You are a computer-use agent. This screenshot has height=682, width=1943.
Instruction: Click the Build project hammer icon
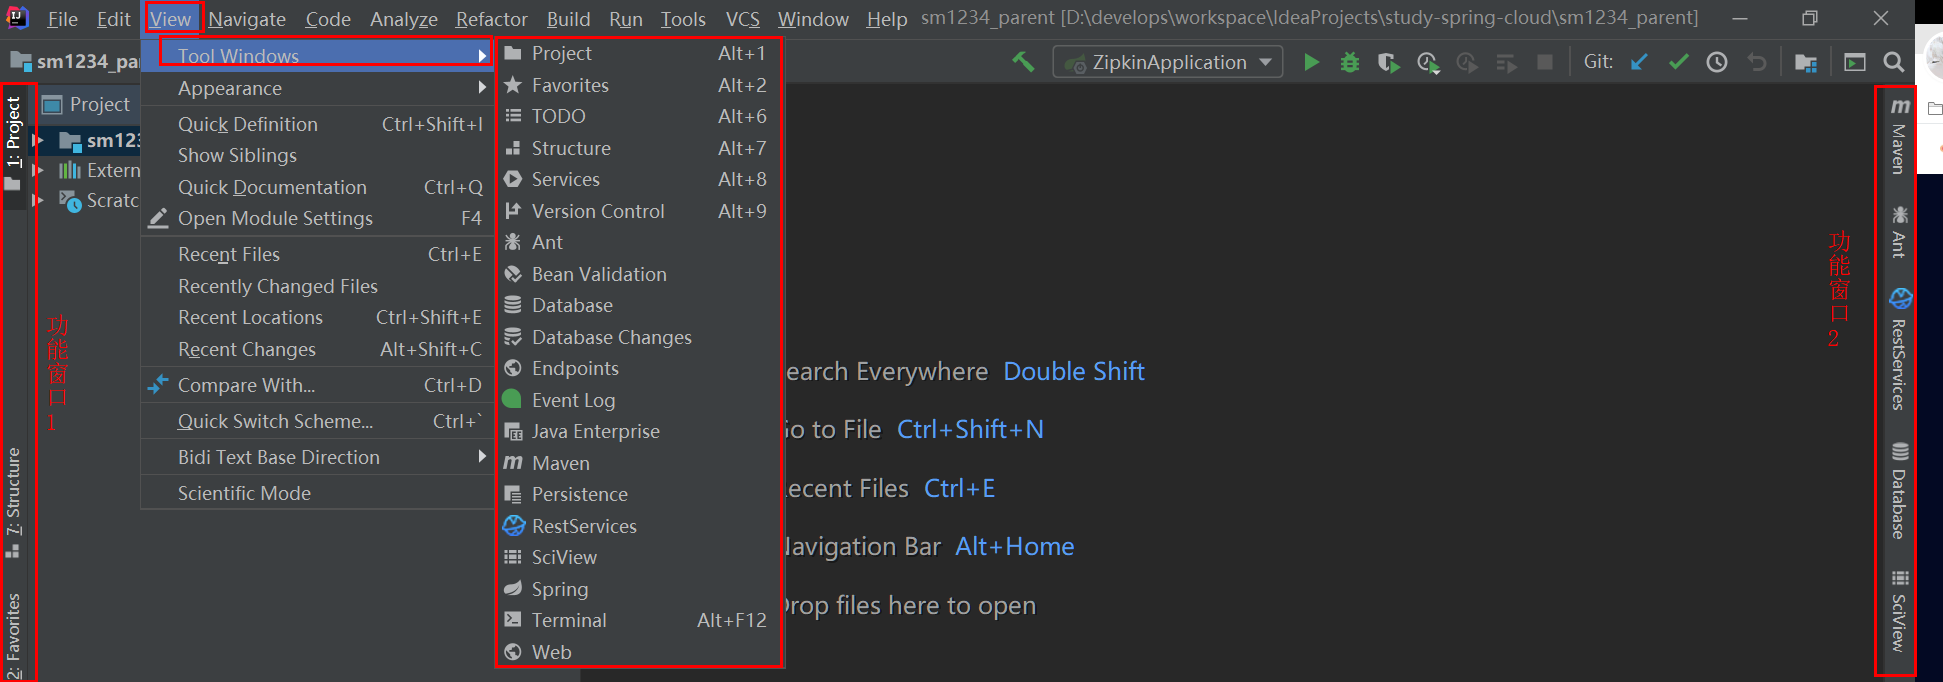pos(1022,62)
